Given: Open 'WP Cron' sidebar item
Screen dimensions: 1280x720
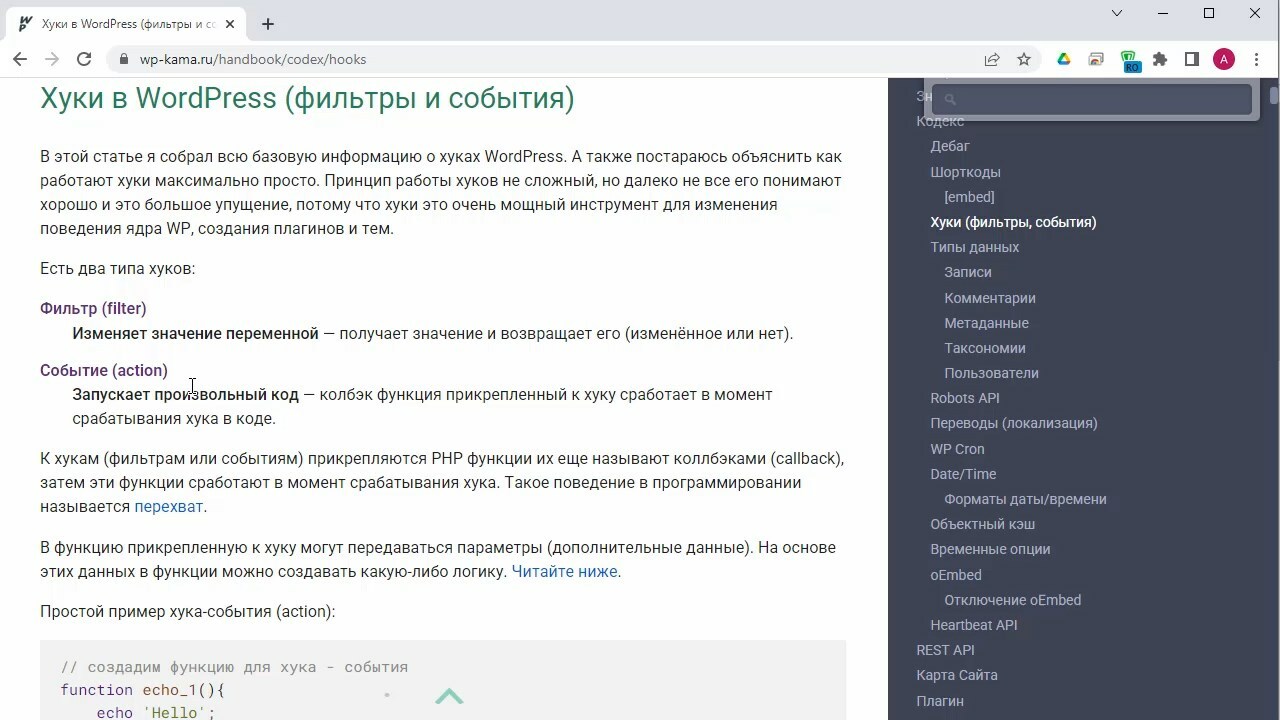Looking at the screenshot, I should 957,449.
